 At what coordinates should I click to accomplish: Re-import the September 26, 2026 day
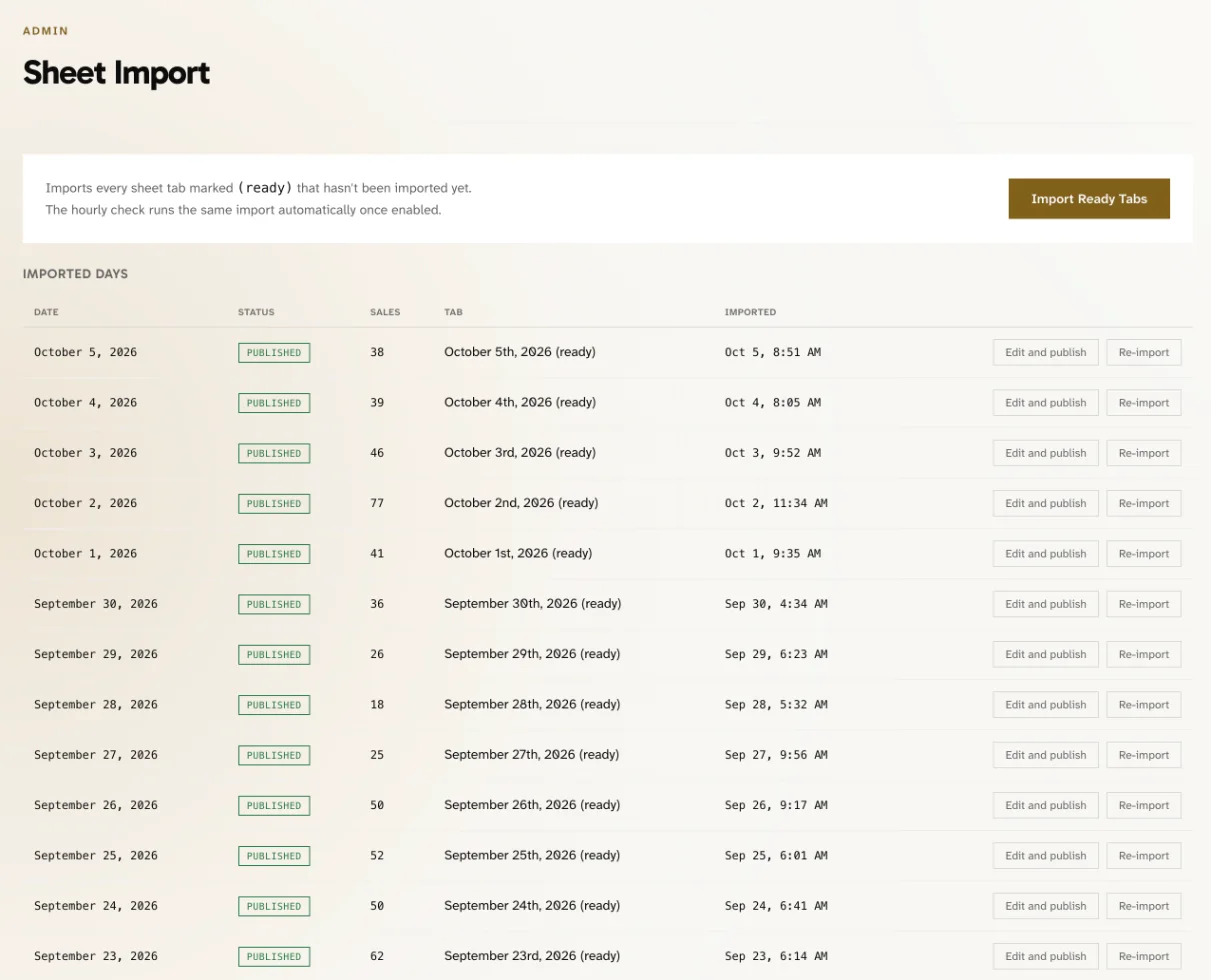pyautogui.click(x=1143, y=805)
